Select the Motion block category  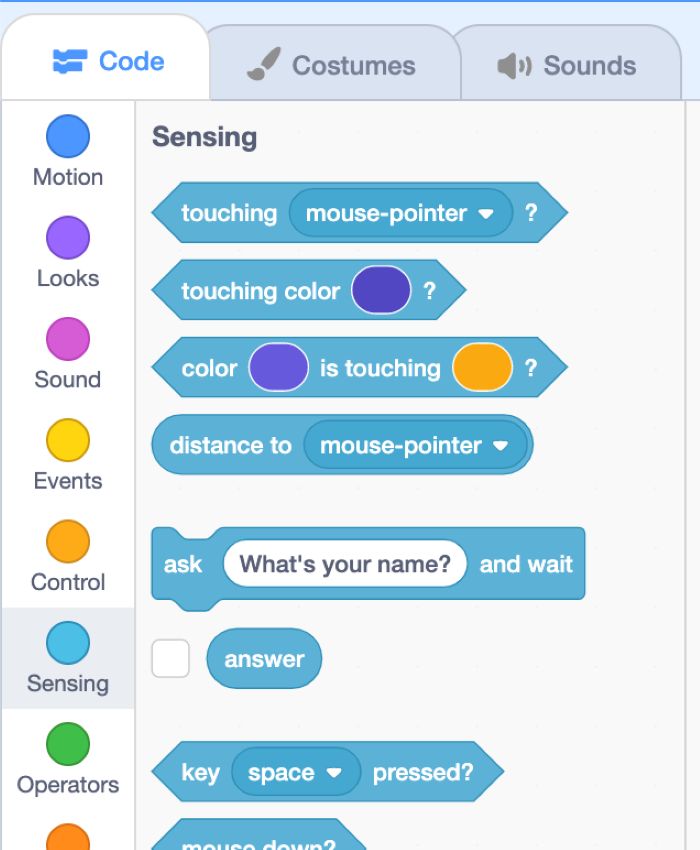click(68, 136)
